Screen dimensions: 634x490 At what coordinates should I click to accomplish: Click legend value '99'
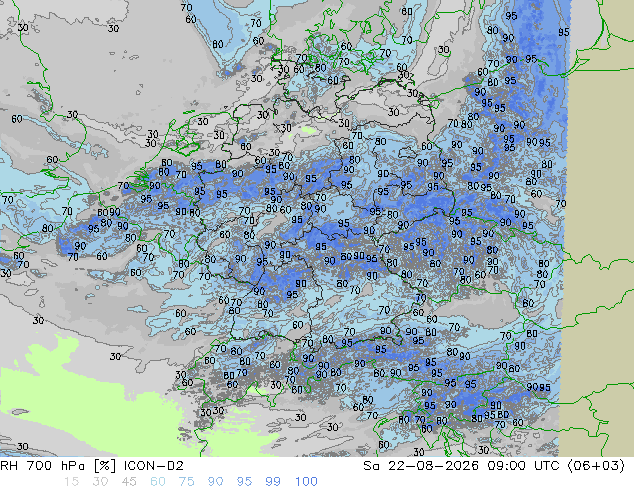click(273, 482)
